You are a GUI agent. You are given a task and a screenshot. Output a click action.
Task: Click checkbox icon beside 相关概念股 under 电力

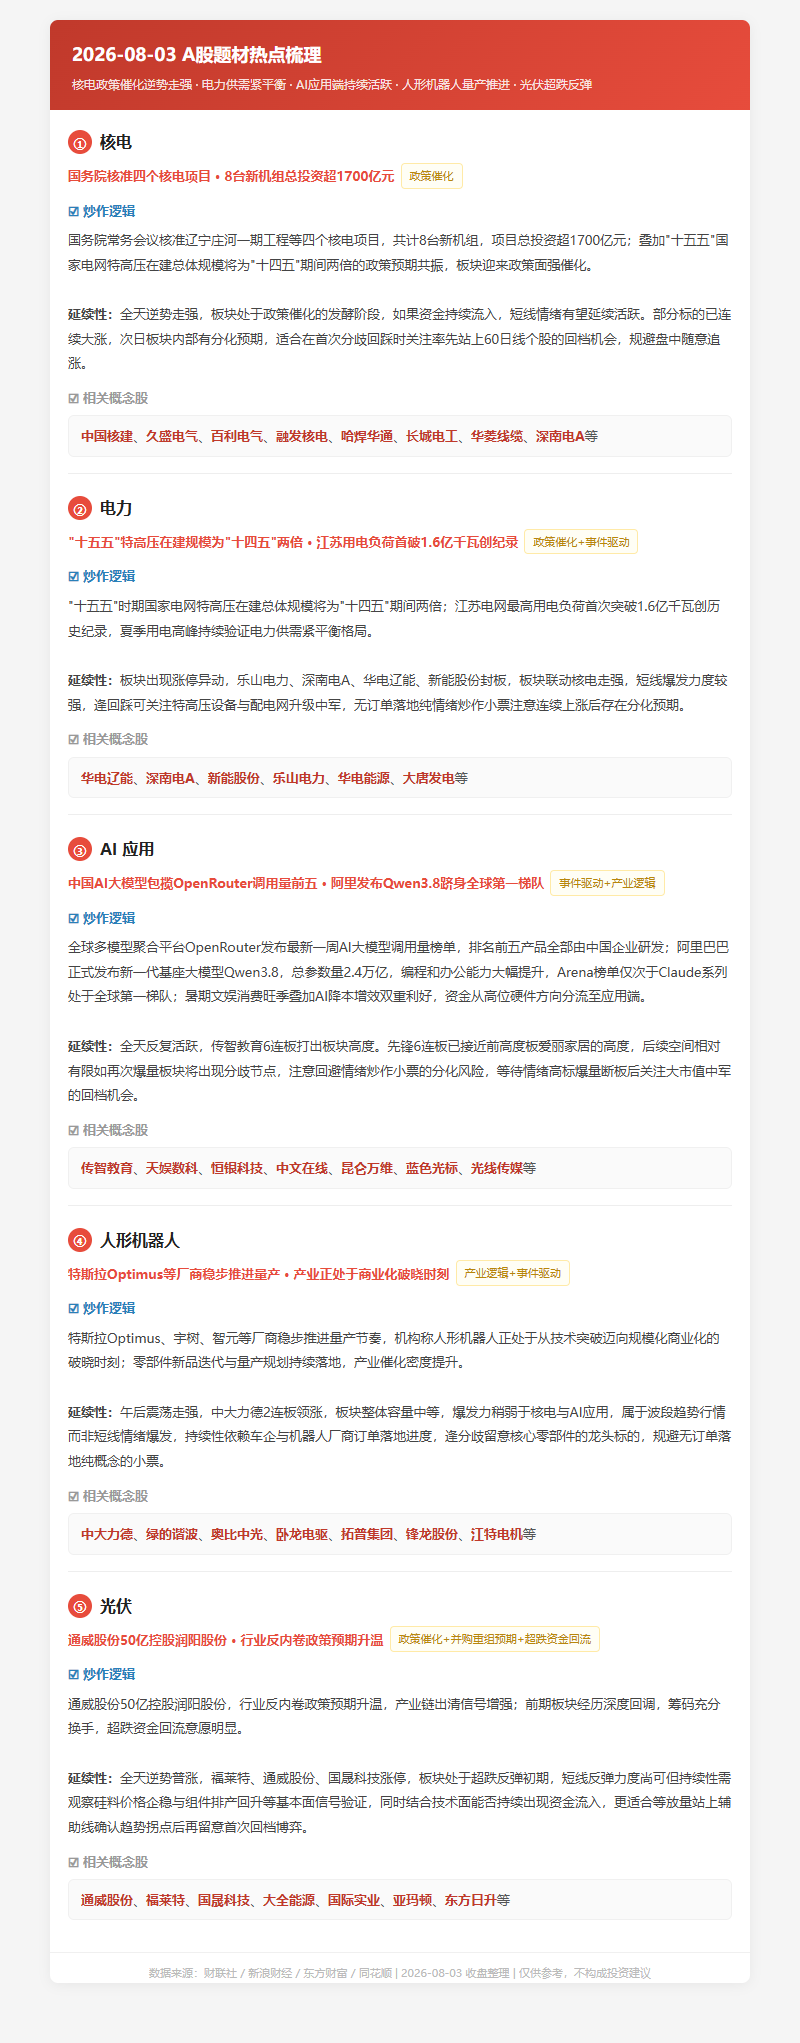pyautogui.click(x=73, y=739)
